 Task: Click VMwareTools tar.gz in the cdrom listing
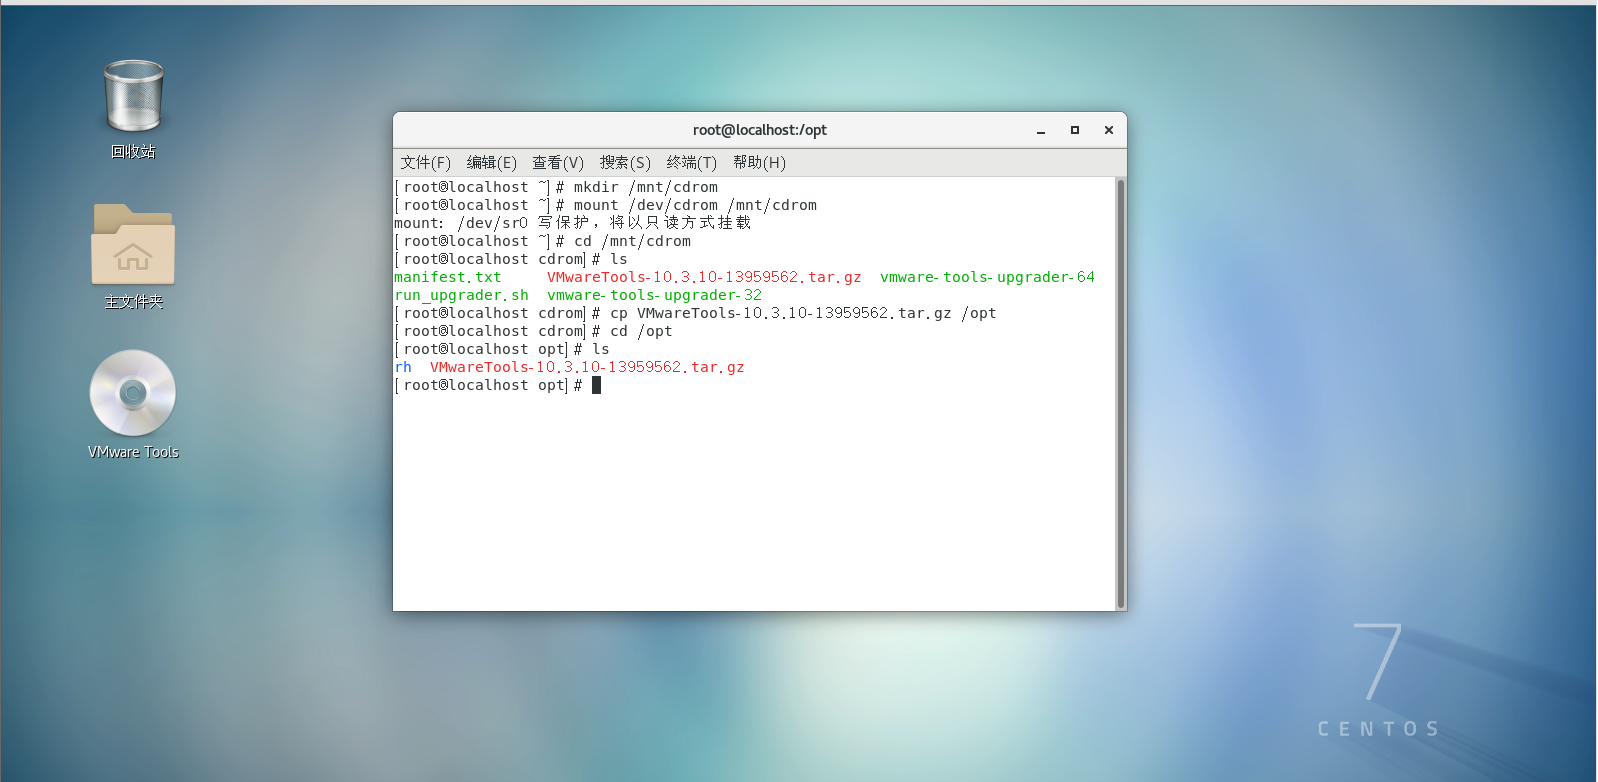coord(704,277)
